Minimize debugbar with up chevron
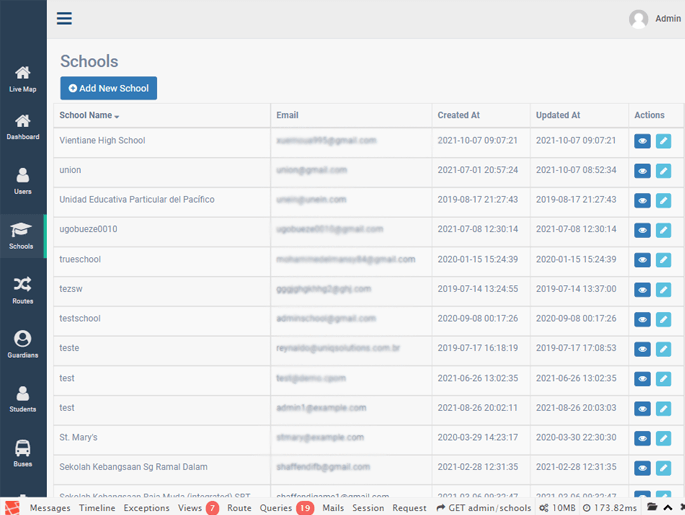 click(668, 508)
